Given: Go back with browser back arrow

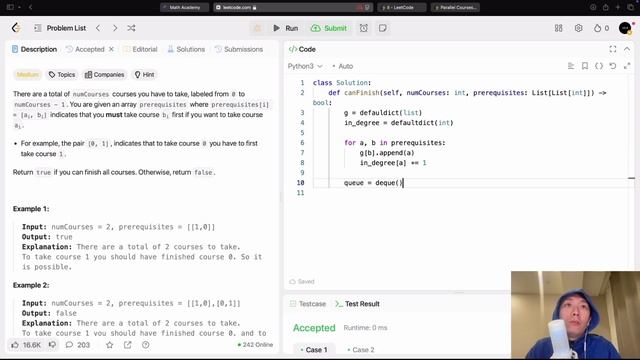Looking at the screenshot, I should coord(30,7).
